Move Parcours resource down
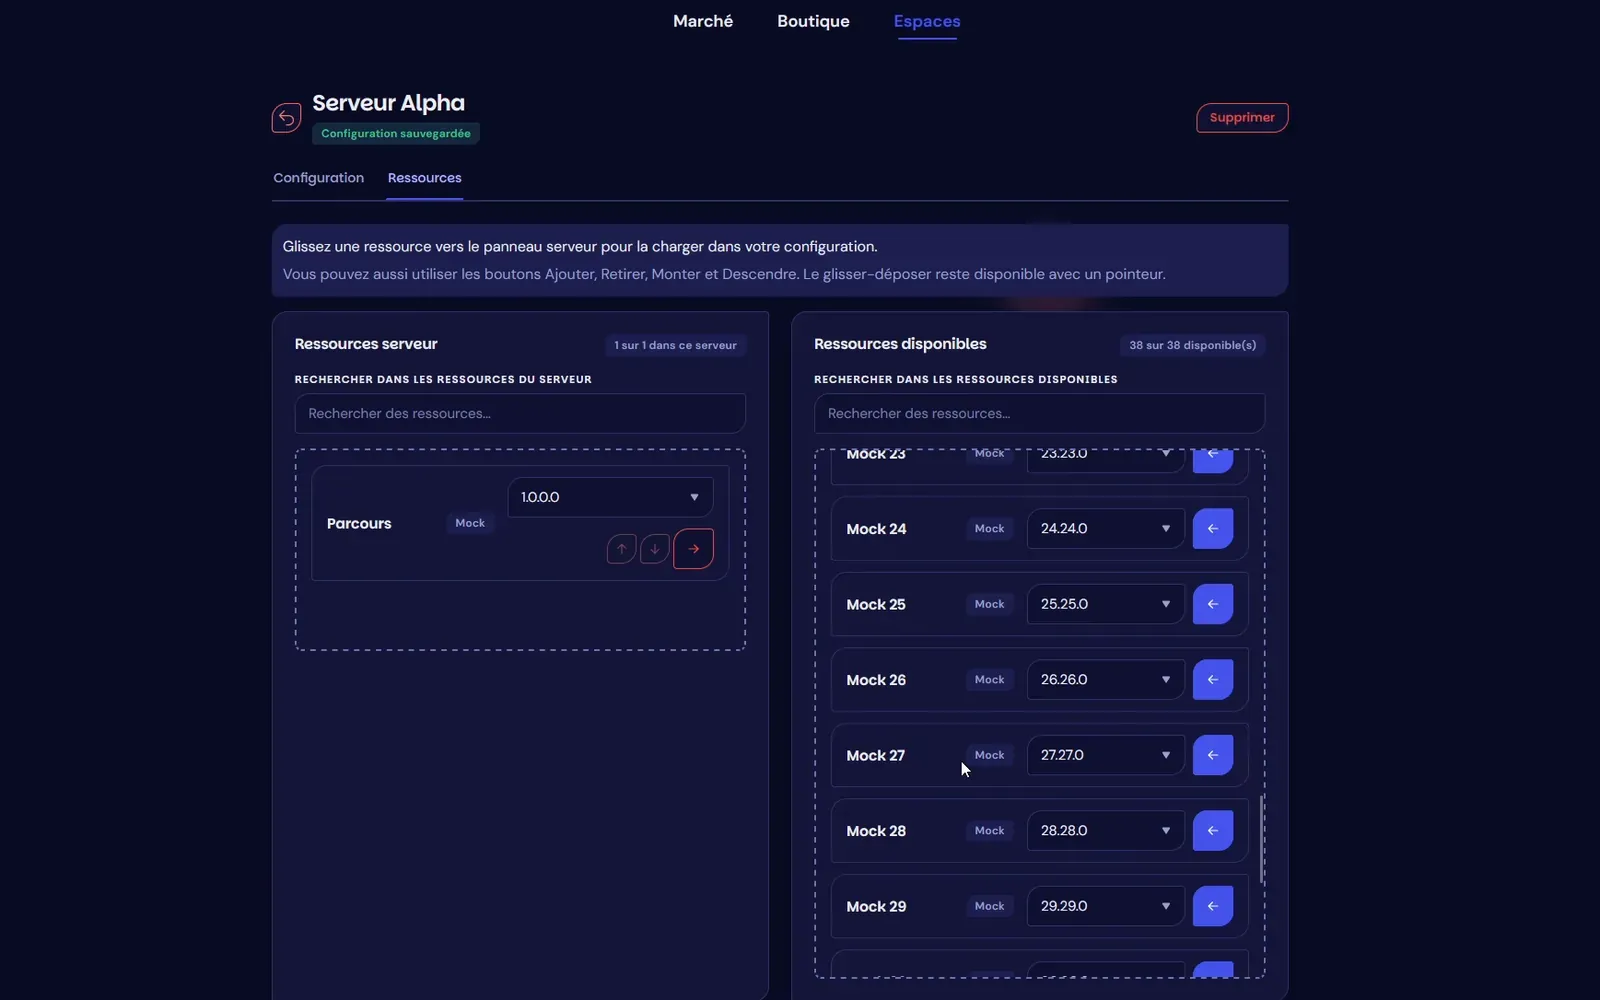Viewport: 1600px width, 1000px height. 654,549
